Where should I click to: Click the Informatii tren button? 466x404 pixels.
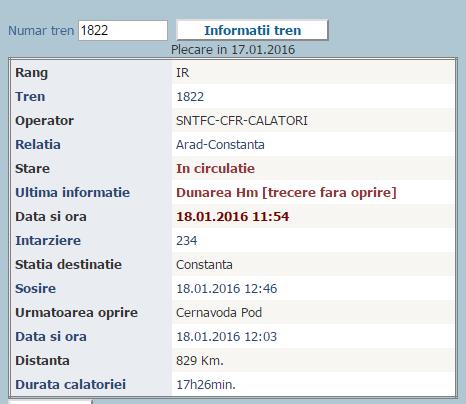tap(252, 30)
